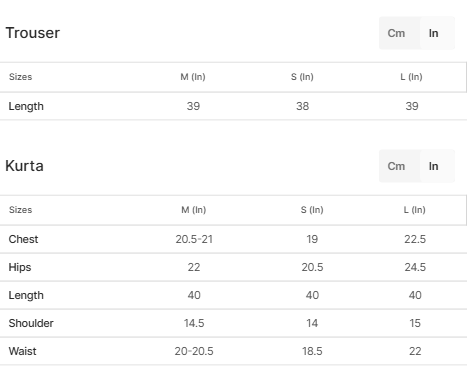Click the 24.5 hips value for L
The height and width of the screenshot is (379, 476).
tap(415, 267)
